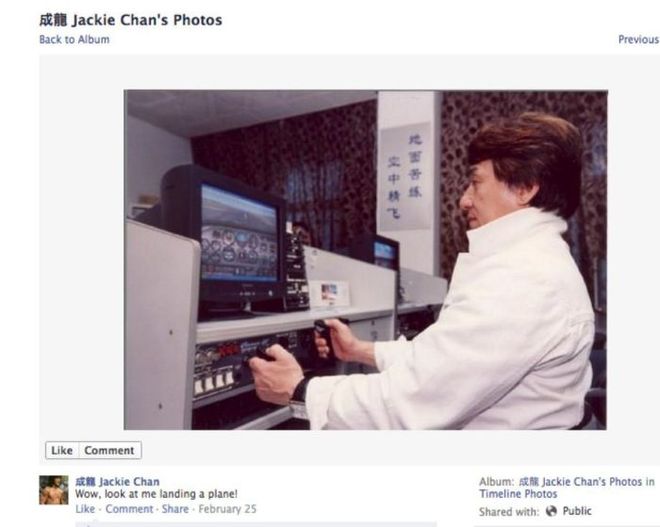Open the Timeline Photos album link

(518, 494)
